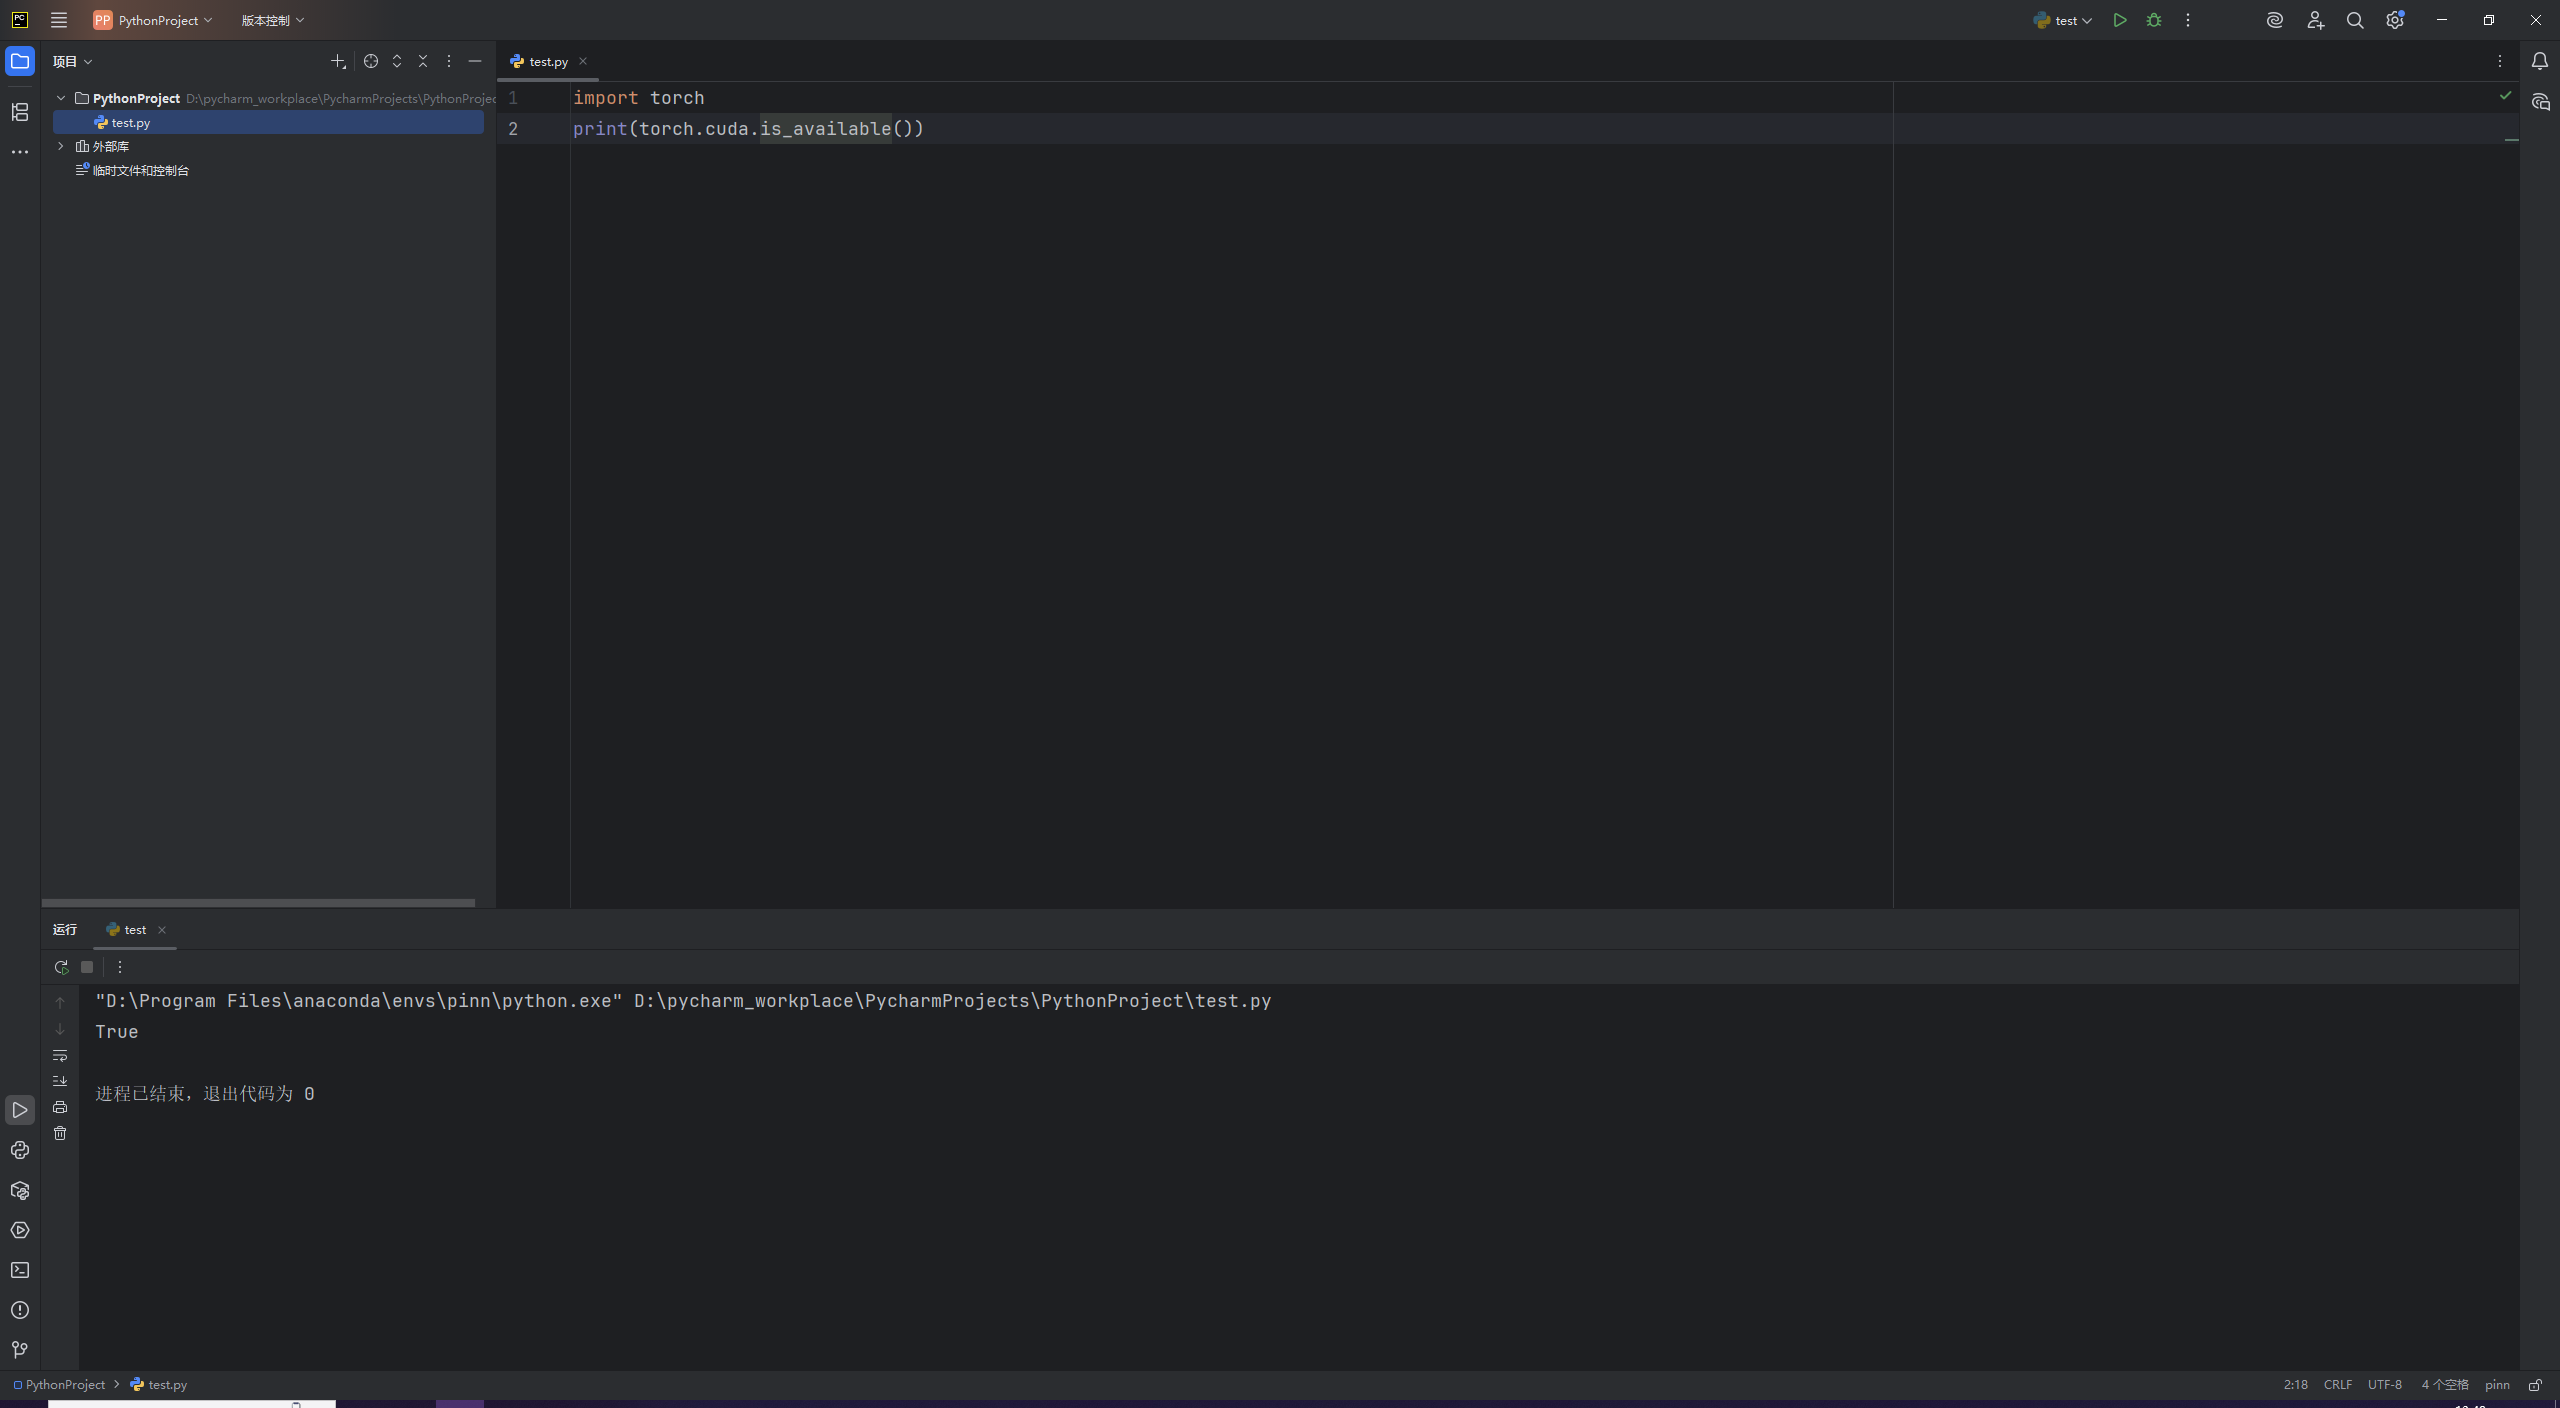The height and width of the screenshot is (1408, 2560).
Task: Open the Problems tool window
Action: 20,1310
